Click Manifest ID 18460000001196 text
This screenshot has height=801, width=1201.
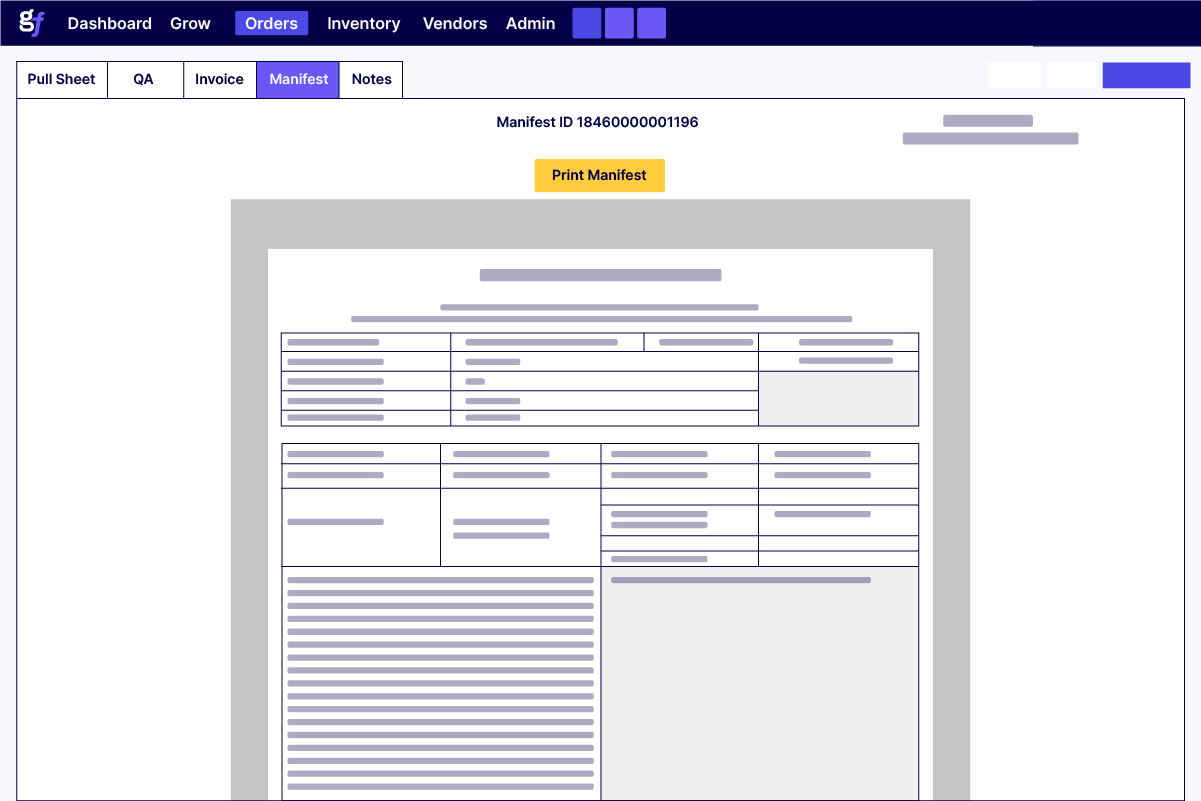click(598, 122)
